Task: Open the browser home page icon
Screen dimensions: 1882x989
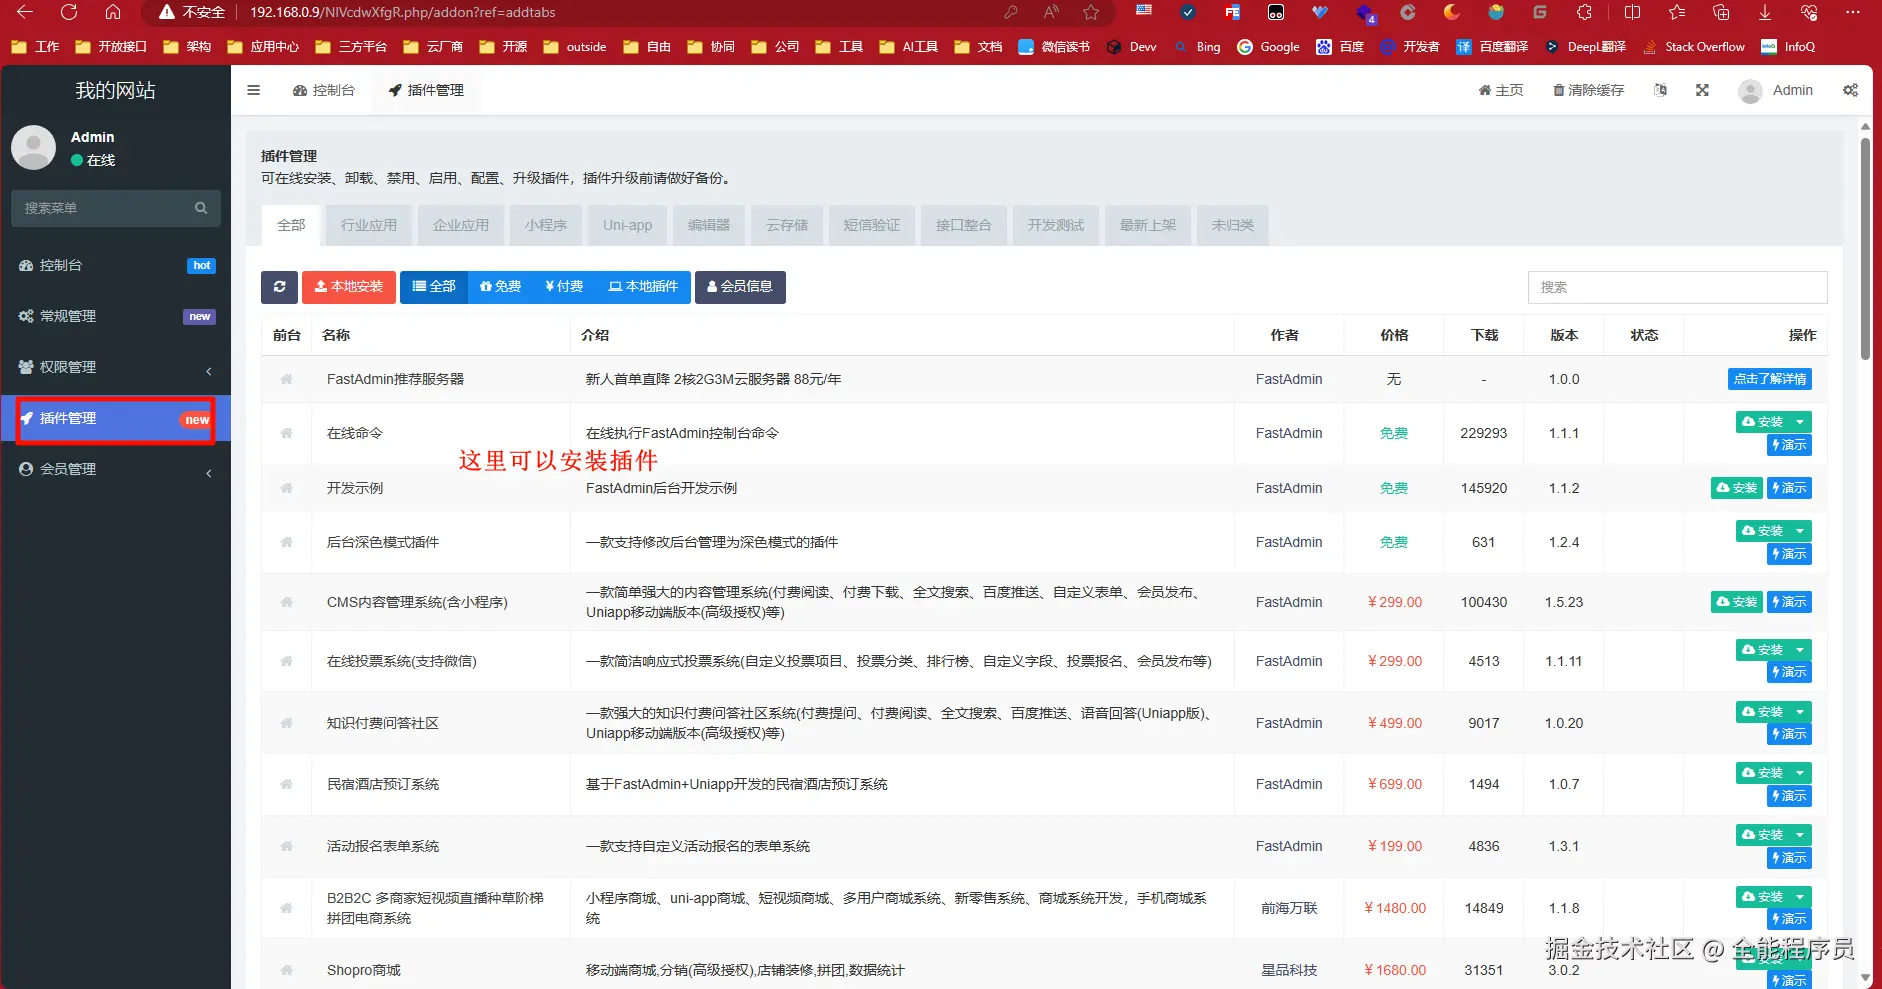Action: point(113,12)
